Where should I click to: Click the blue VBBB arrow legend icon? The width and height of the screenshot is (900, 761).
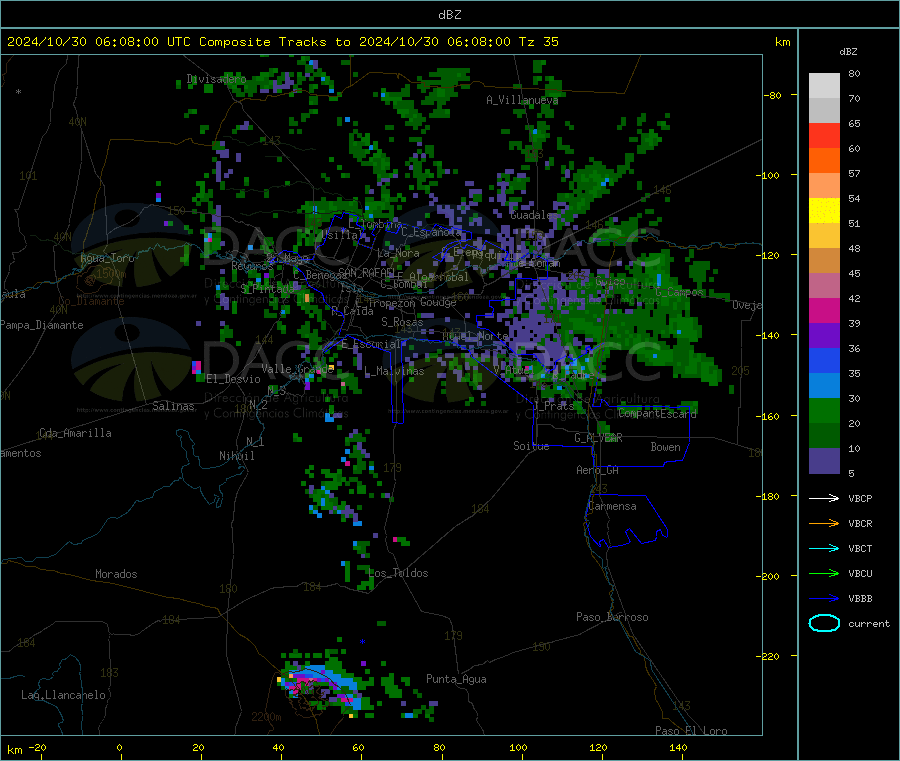coord(824,599)
